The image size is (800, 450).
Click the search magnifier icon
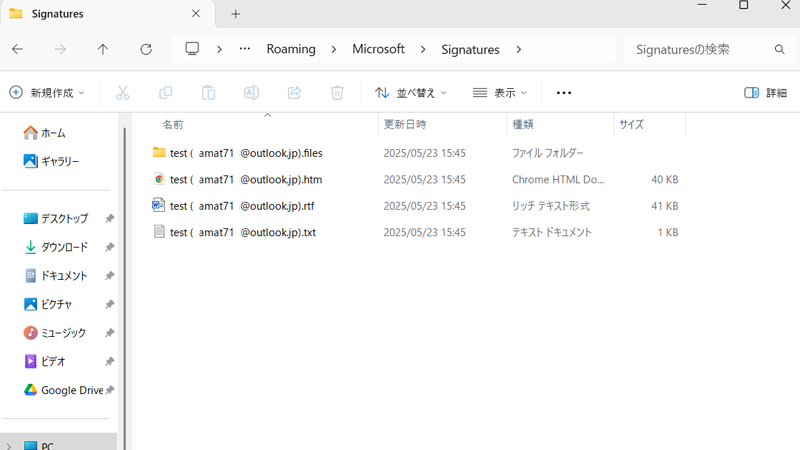pyautogui.click(x=779, y=49)
